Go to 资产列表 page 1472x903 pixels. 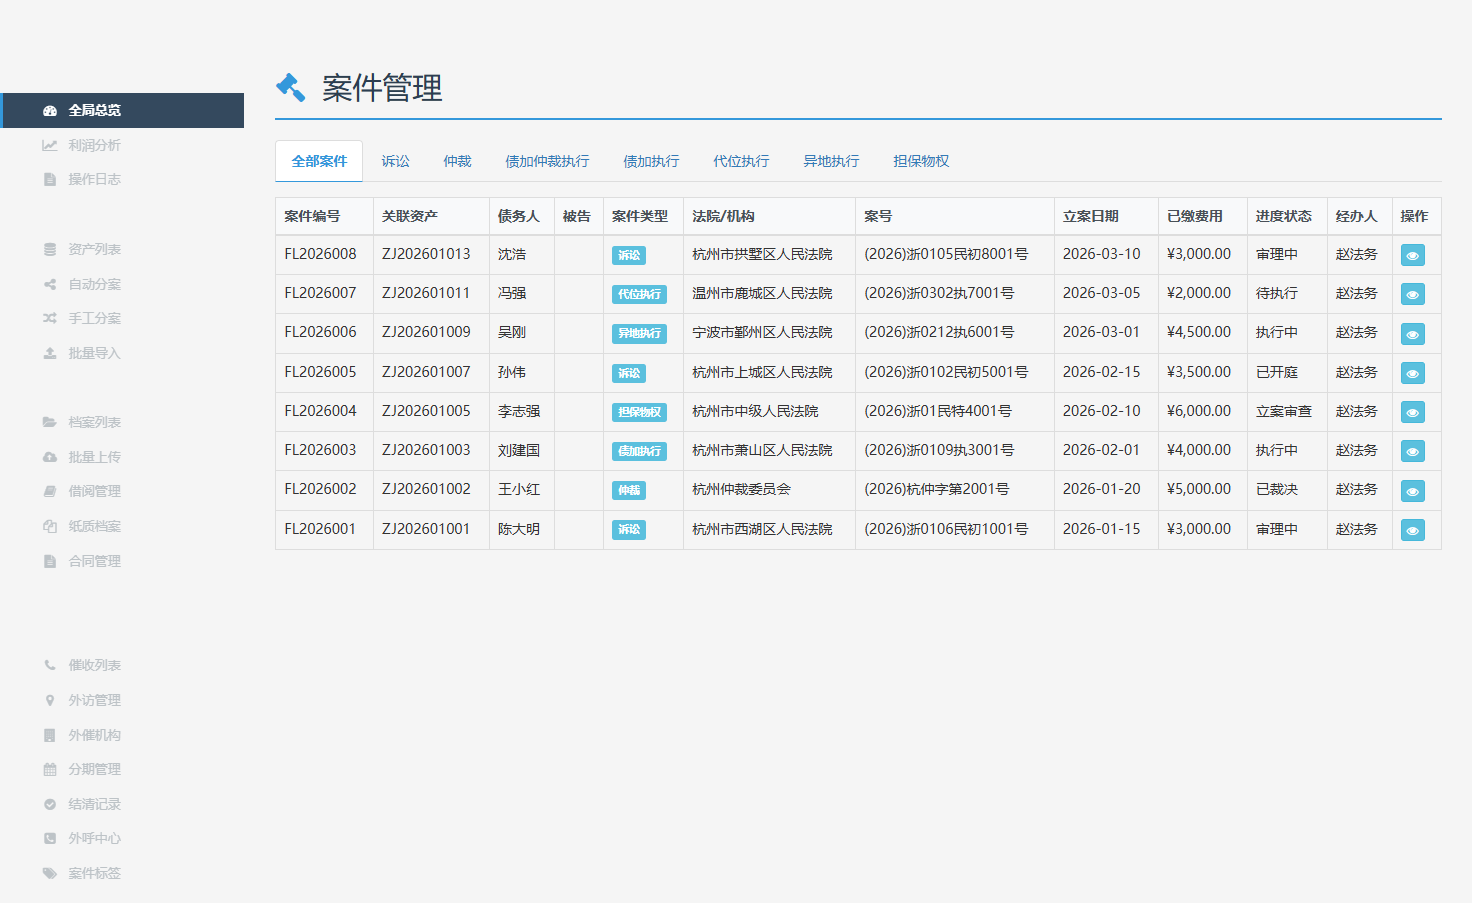click(94, 249)
